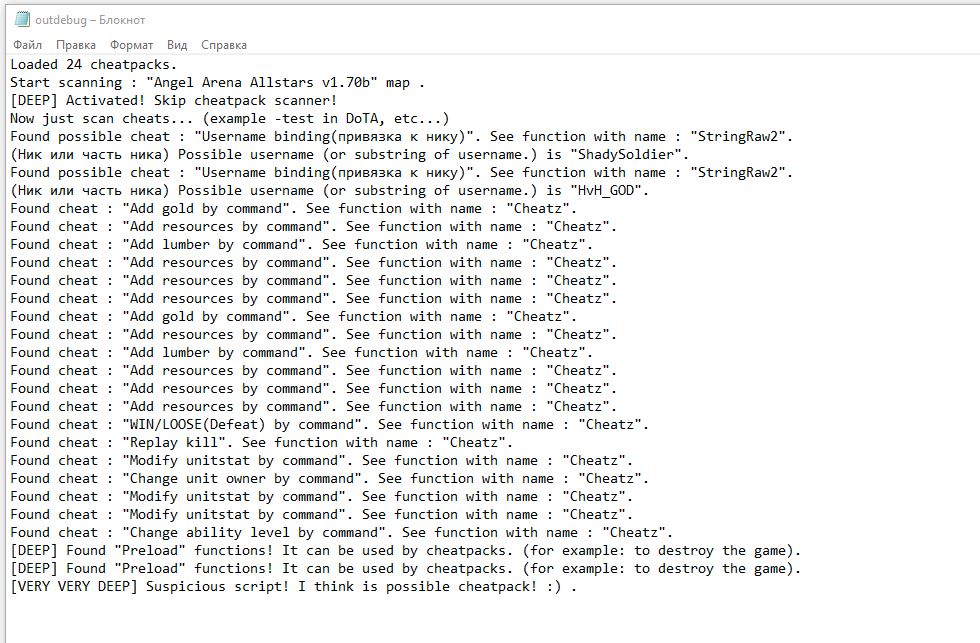Image resolution: width=980 pixels, height=643 pixels.
Task: Click the 'Replay kill' cheat line
Action: click(261, 442)
